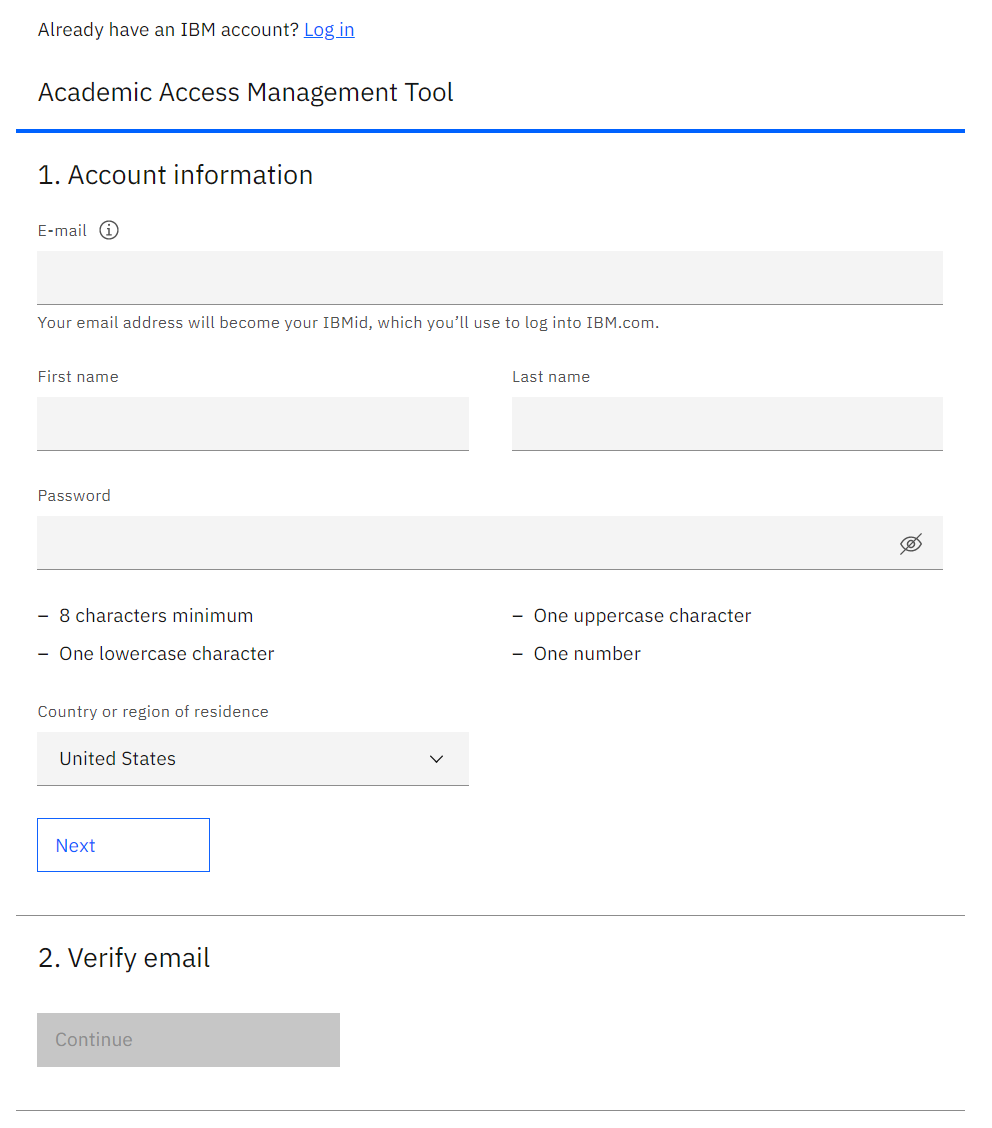Click the One number requirement text
The image size is (992, 1128).
587,654
